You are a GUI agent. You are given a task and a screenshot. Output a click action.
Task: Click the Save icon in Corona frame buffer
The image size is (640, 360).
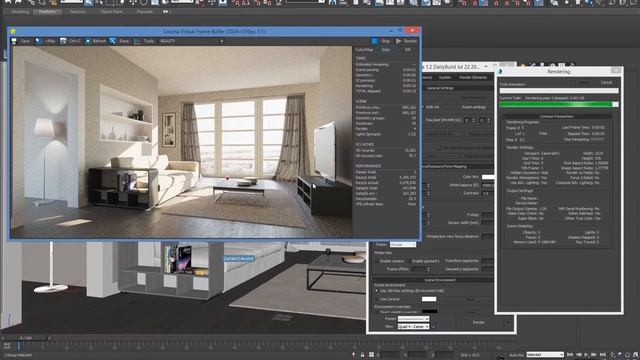(x=14, y=41)
